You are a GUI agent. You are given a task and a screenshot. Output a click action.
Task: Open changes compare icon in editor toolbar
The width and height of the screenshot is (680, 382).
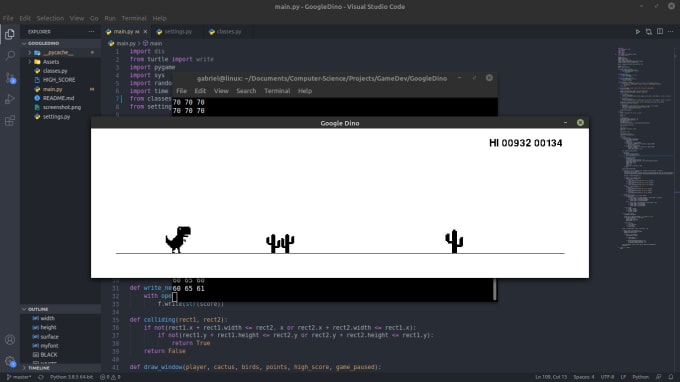[649, 32]
